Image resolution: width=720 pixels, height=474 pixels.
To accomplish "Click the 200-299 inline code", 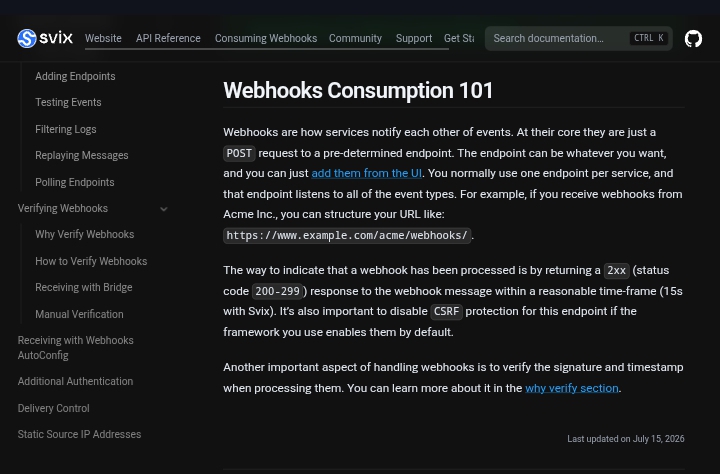I will [277, 291].
